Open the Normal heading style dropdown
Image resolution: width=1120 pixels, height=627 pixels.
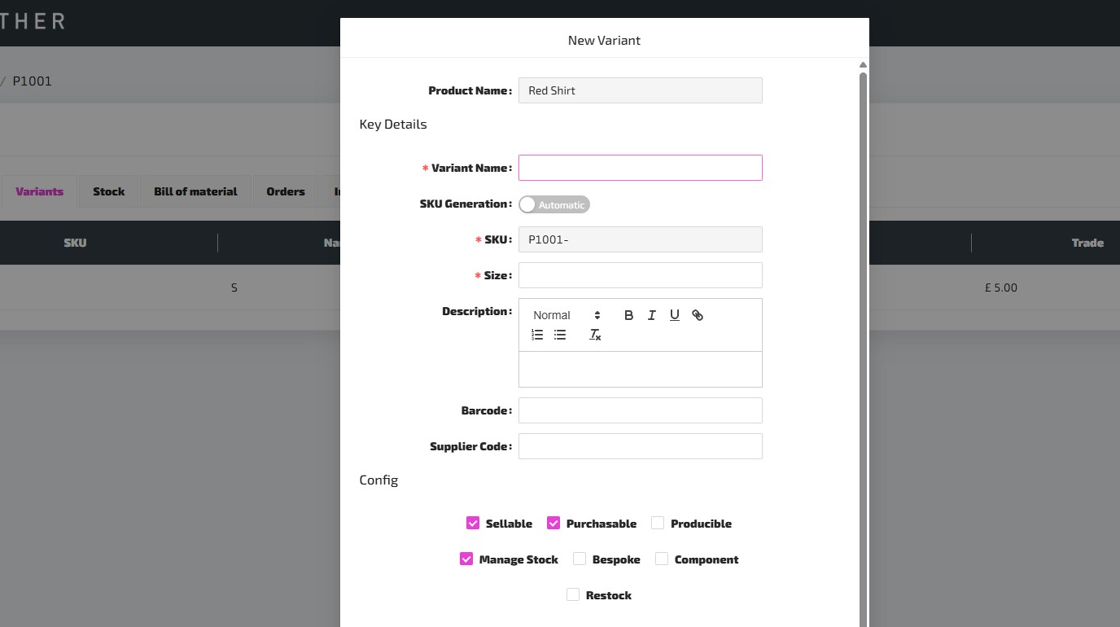566,315
